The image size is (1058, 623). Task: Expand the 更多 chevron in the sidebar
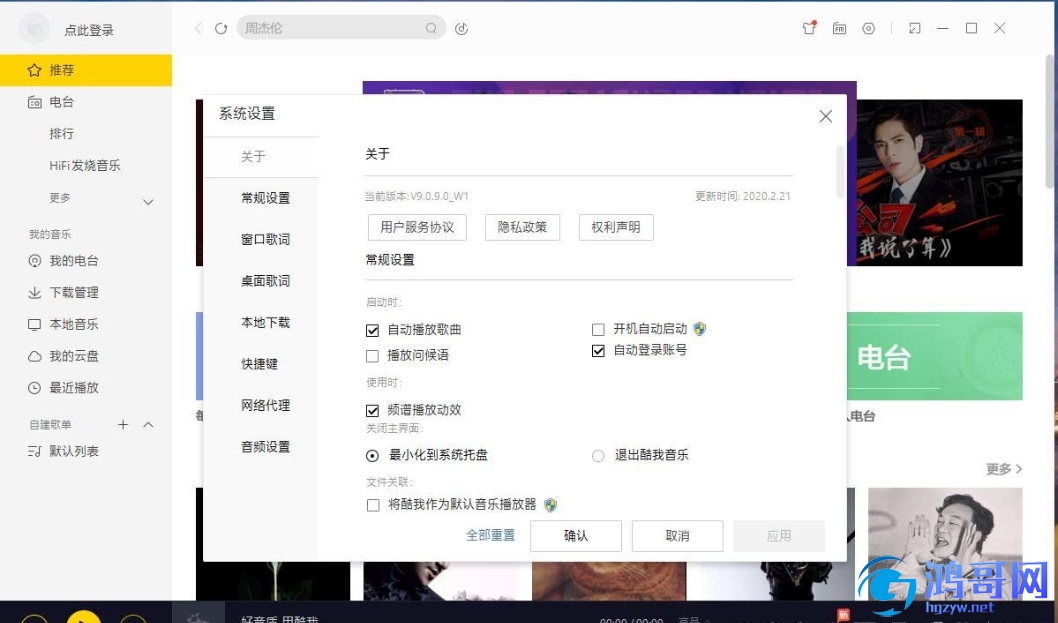[x=148, y=202]
